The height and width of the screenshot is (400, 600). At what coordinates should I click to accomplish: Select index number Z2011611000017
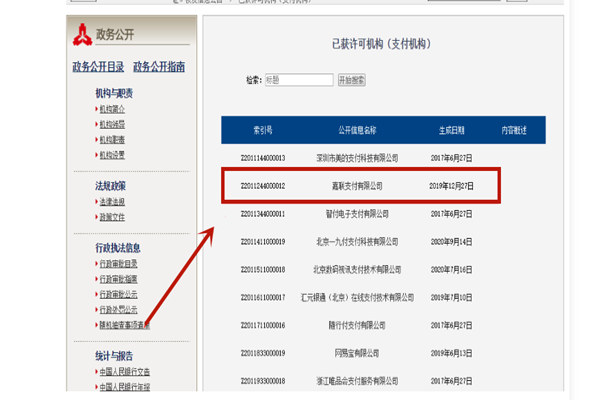coord(263,297)
